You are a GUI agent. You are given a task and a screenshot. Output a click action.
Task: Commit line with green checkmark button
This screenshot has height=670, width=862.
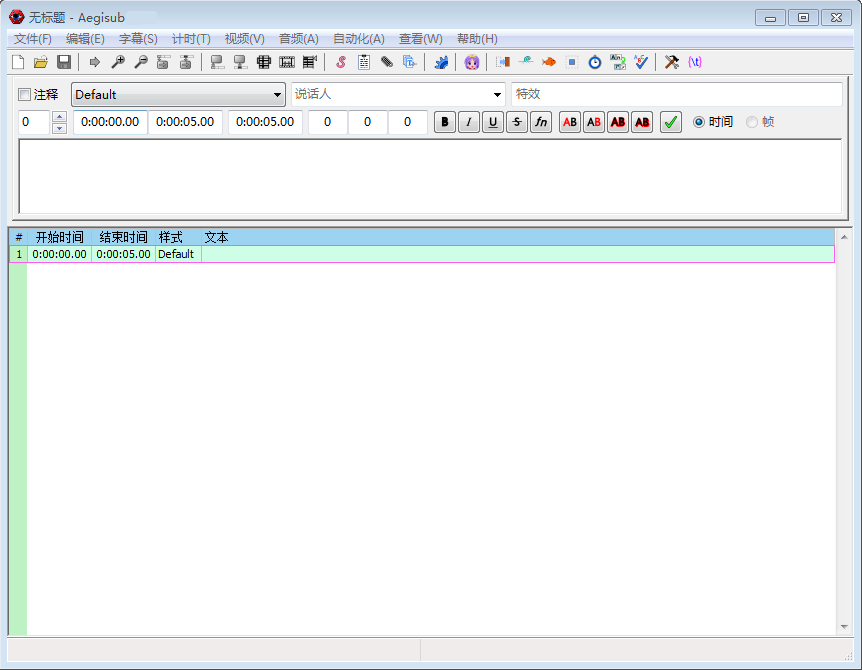point(671,122)
